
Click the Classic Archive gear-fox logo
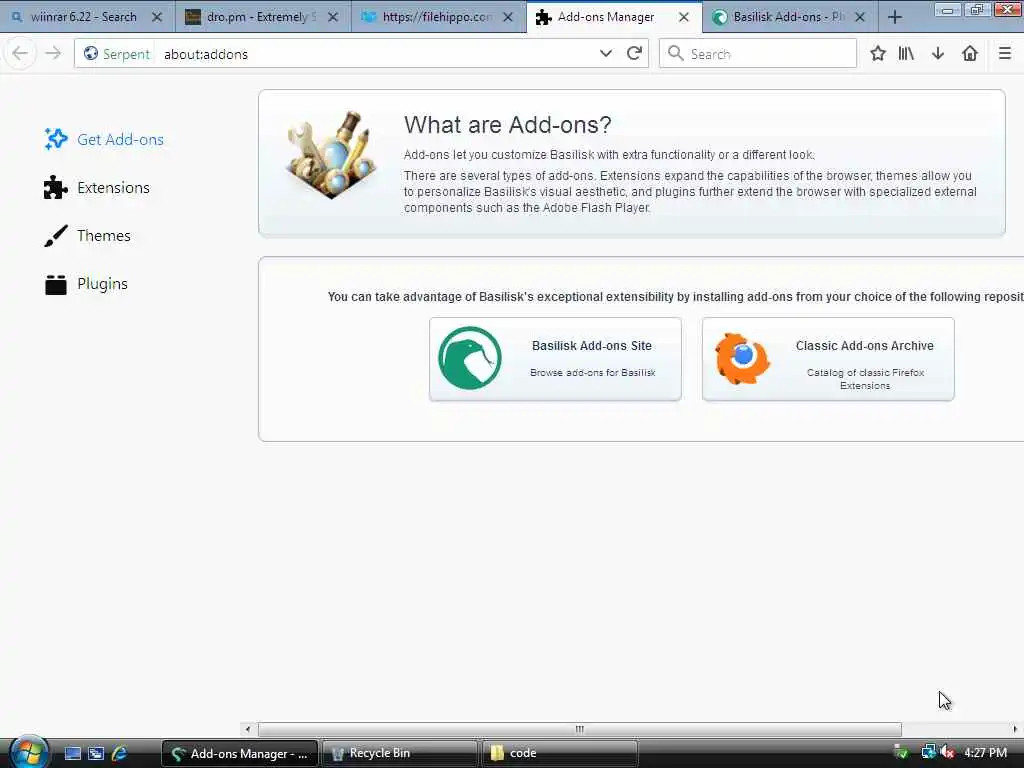coord(743,359)
